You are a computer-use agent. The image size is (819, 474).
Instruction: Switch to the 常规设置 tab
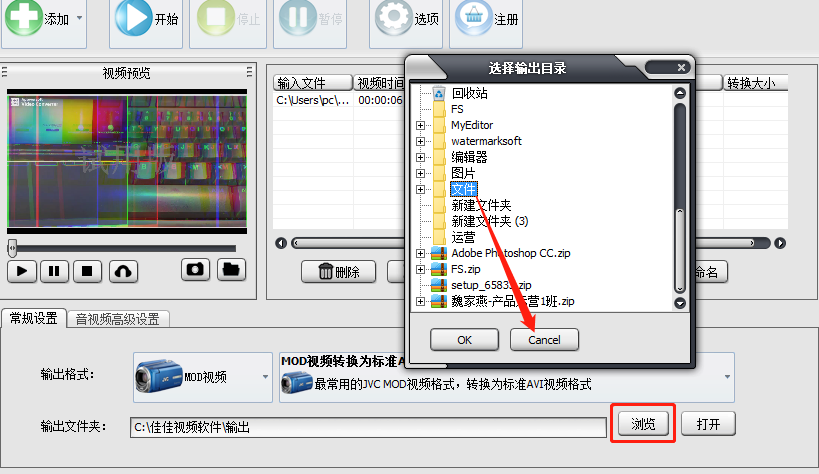pos(33,318)
